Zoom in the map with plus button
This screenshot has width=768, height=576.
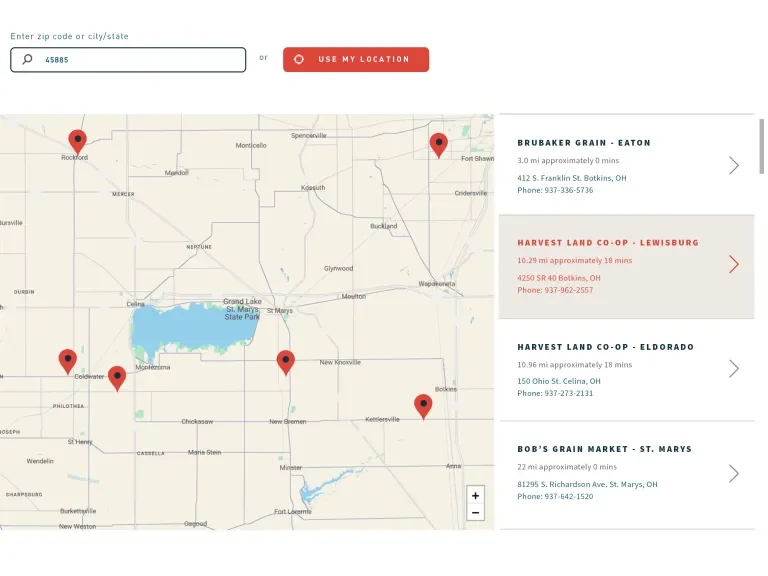(x=475, y=495)
